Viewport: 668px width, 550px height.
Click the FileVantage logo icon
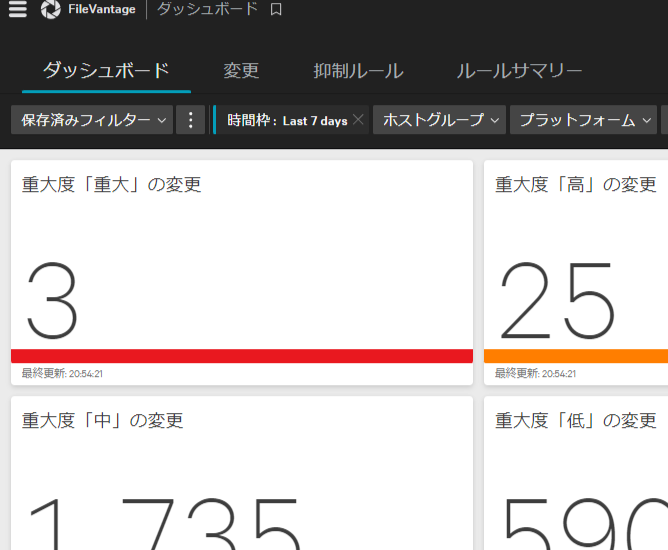click(51, 9)
